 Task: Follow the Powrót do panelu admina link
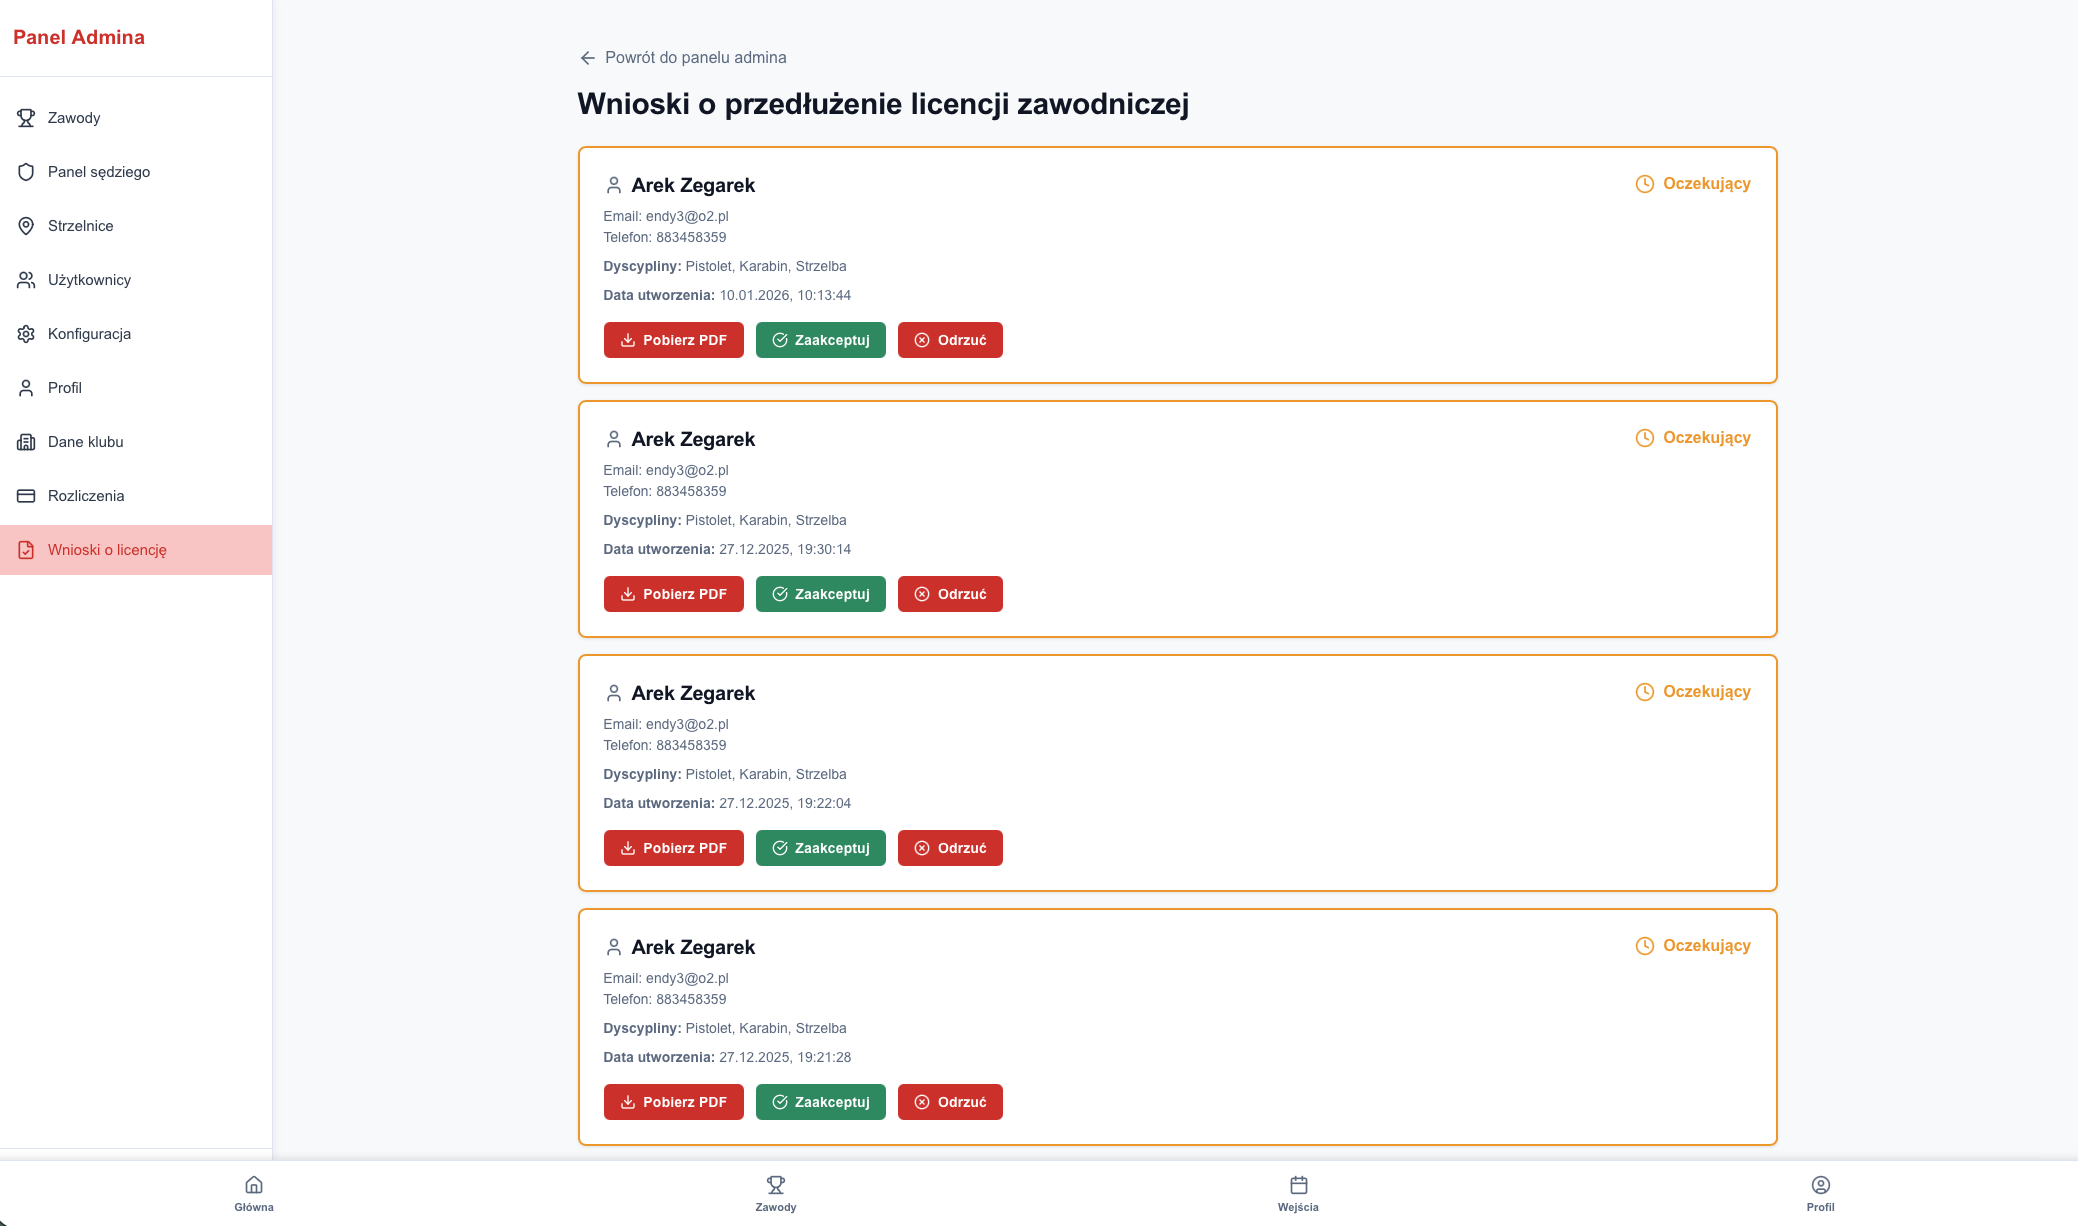[x=695, y=58]
